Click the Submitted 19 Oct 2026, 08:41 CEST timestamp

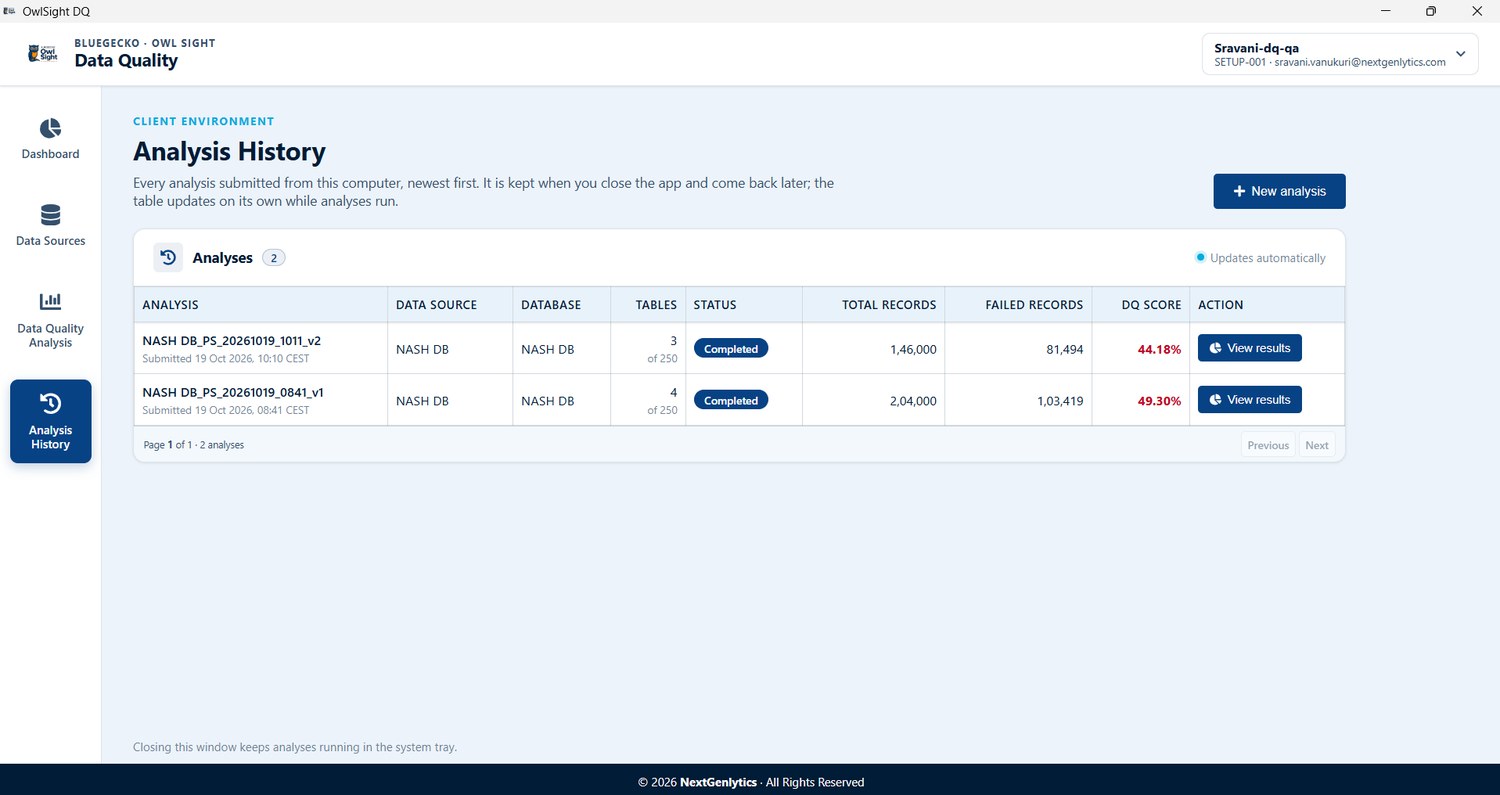[x=226, y=411]
